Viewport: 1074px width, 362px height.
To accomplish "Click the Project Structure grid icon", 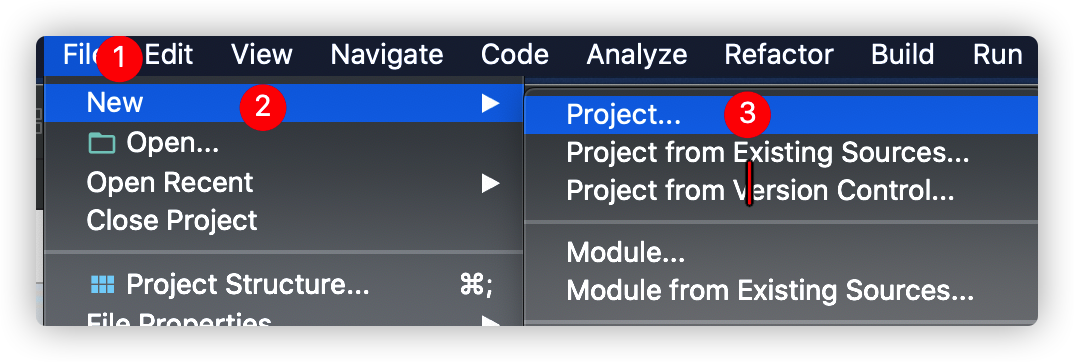I will pyautogui.click(x=103, y=285).
